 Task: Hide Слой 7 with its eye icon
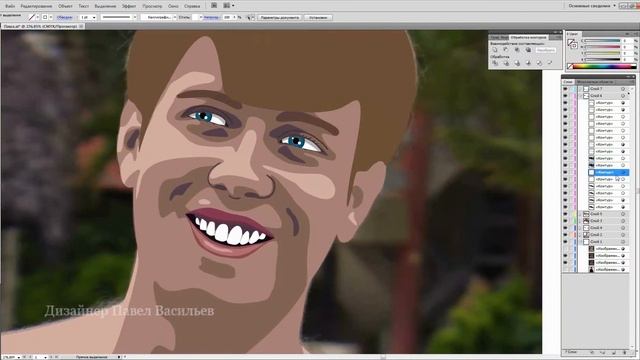coord(565,89)
